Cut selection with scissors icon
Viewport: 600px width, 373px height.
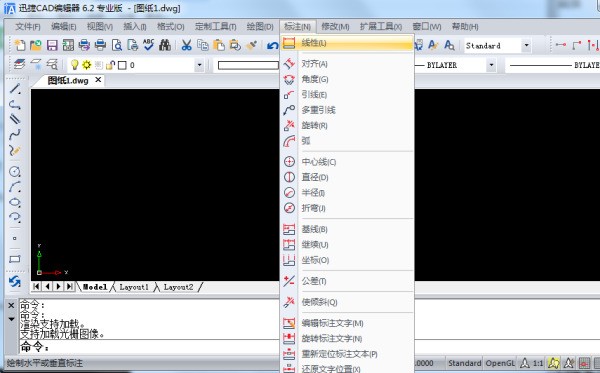pyautogui.click(x=186, y=45)
